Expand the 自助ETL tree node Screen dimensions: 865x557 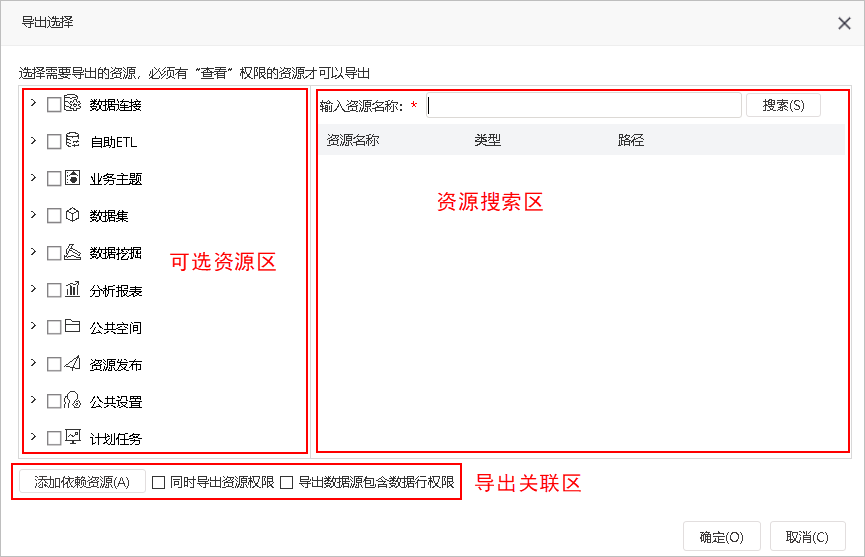[x=34, y=140]
